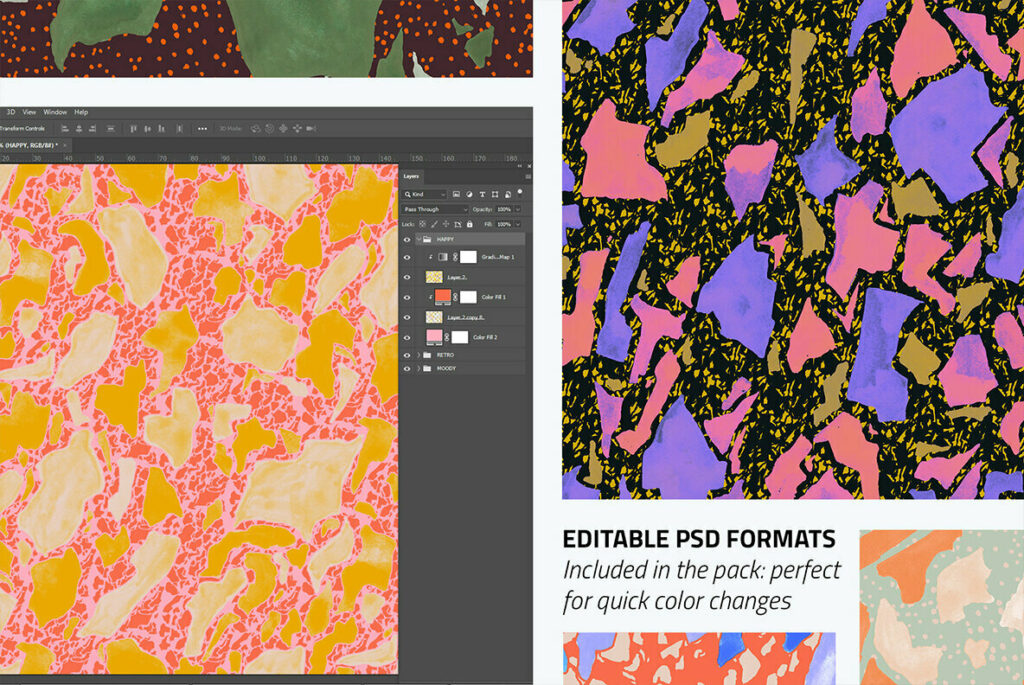This screenshot has width=1024, height=685.
Task: Click the pink Color Fill 2 swatch thumbnail
Action: tap(434, 337)
